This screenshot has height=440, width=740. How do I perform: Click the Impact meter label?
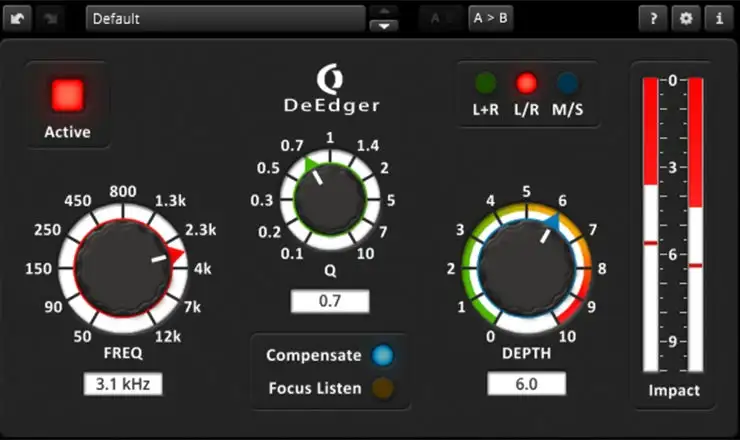[674, 391]
